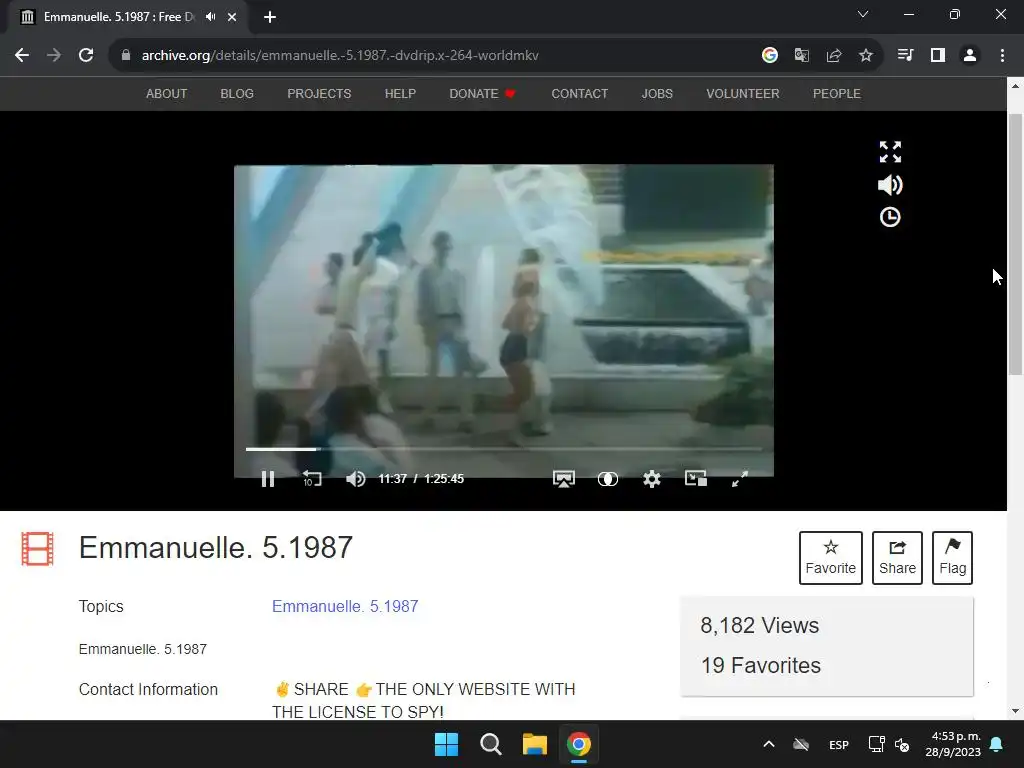Open video player settings gear
Viewport: 1024px width, 768px height.
coord(651,479)
